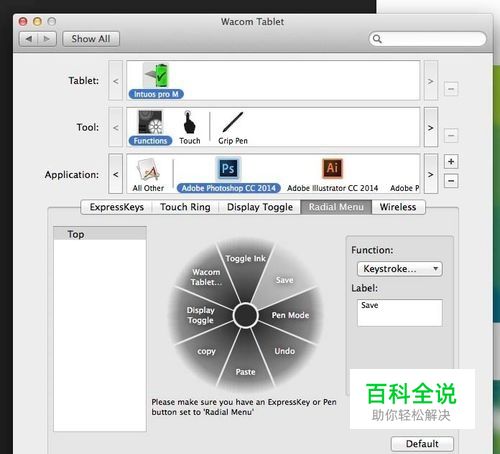This screenshot has height=454, width=500.
Task: Select the Grip Pen tool
Action: (233, 128)
